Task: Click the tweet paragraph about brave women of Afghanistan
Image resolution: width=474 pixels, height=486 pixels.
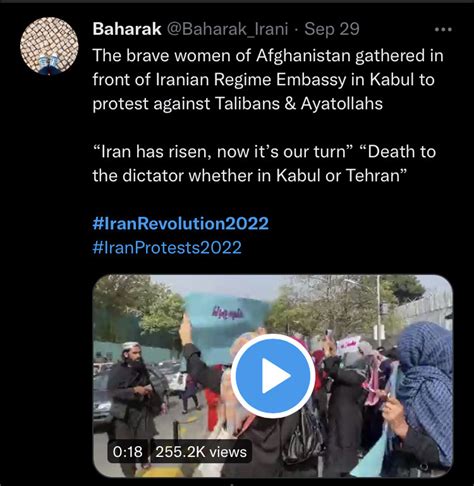Action: pyautogui.click(x=268, y=80)
